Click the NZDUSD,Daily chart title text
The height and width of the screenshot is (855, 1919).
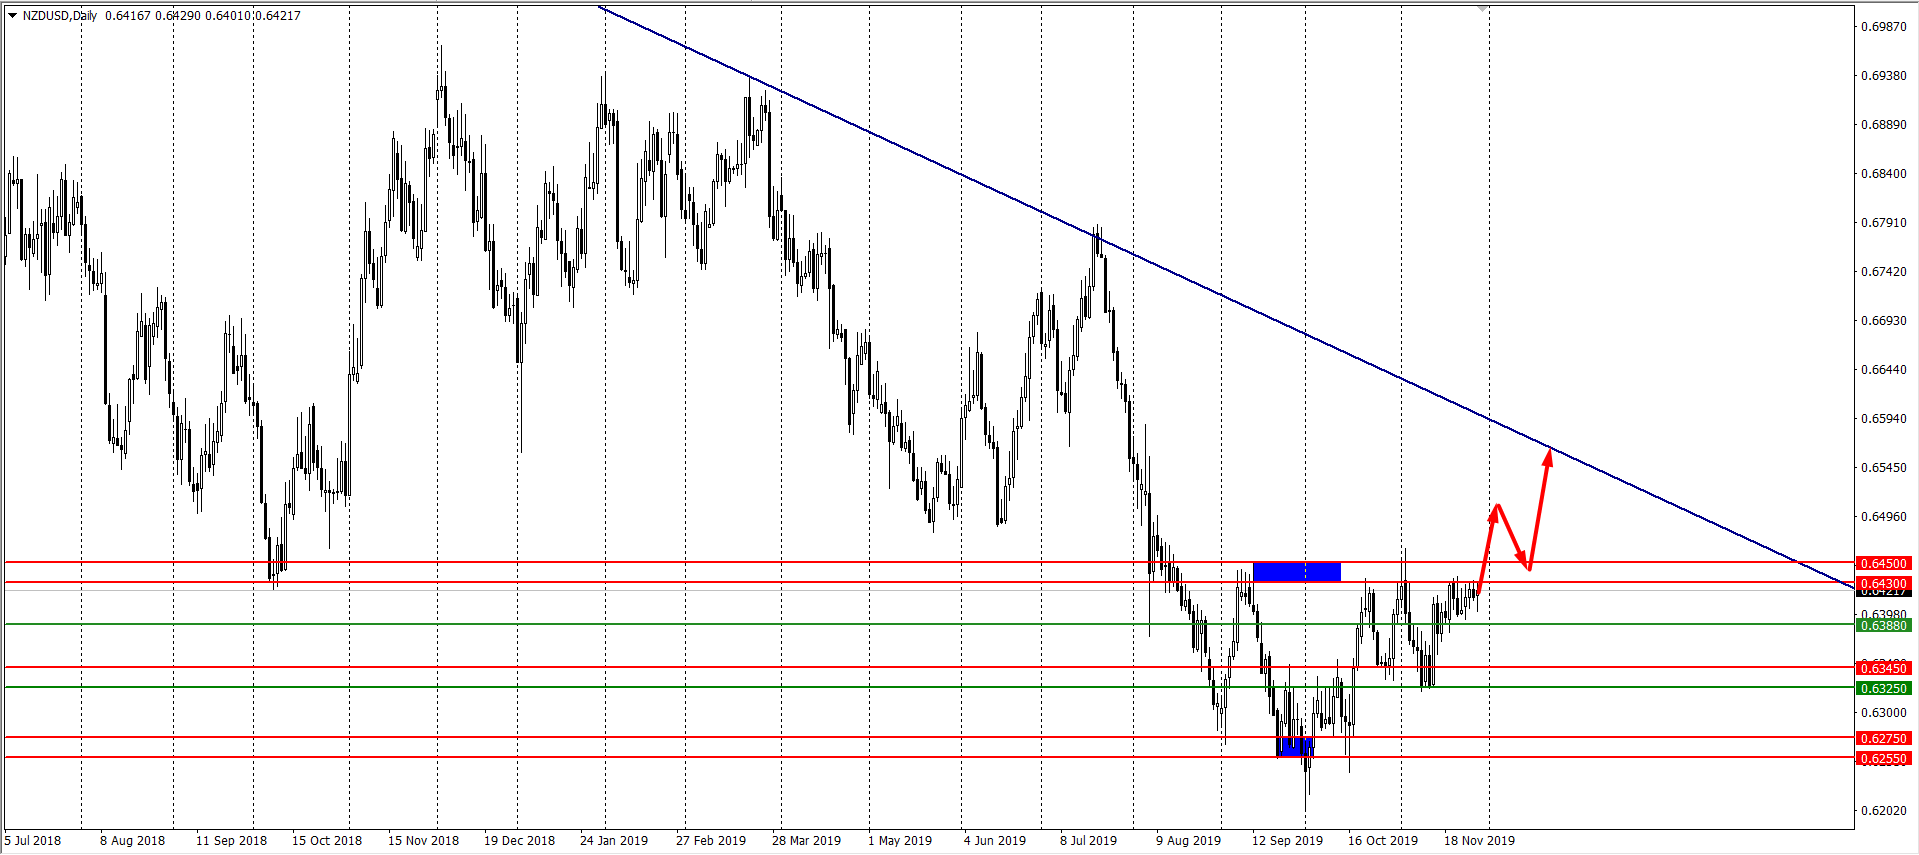[x=60, y=16]
